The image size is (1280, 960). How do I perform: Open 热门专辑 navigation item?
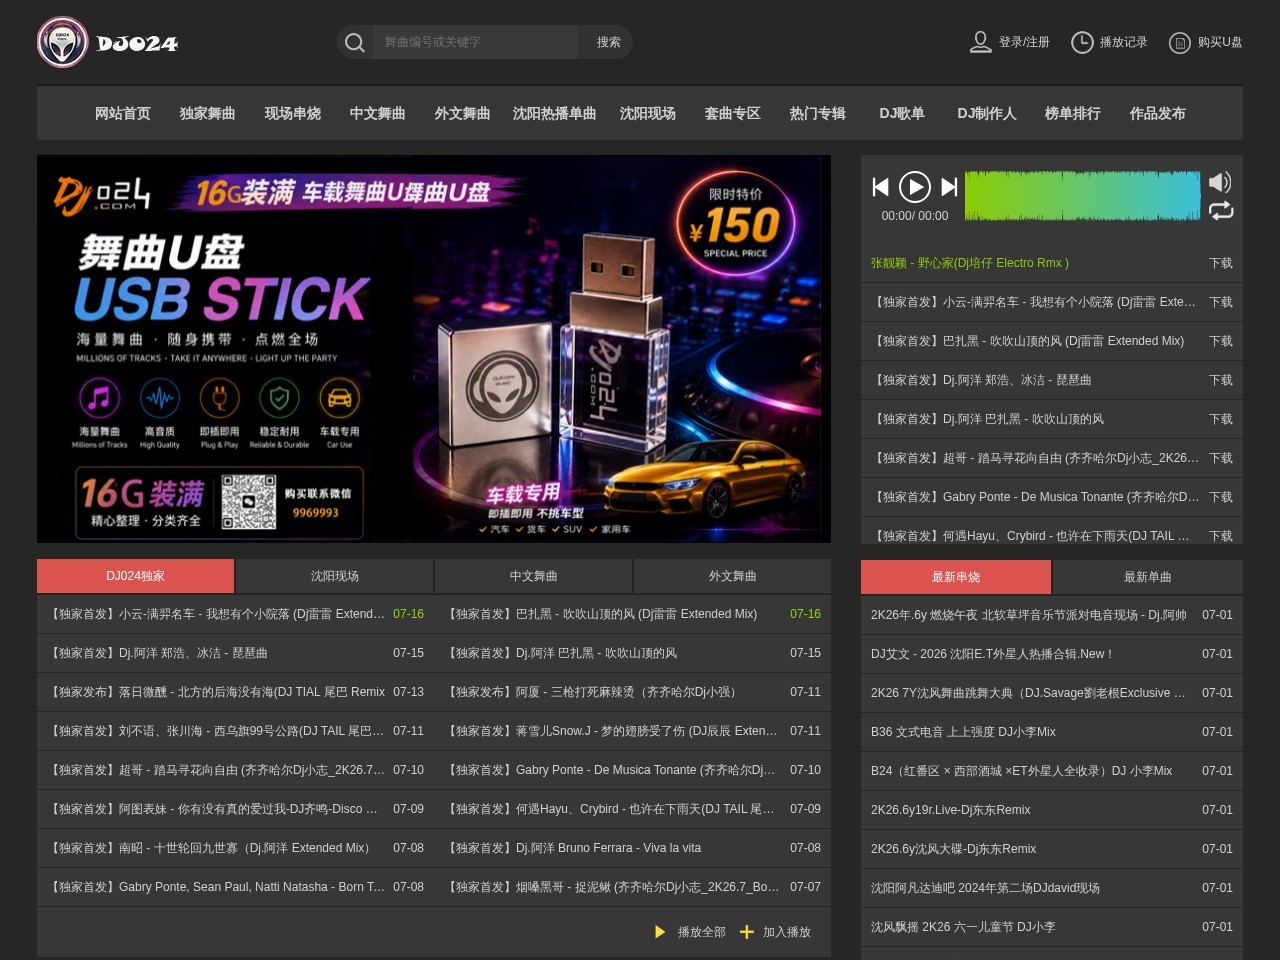[818, 113]
